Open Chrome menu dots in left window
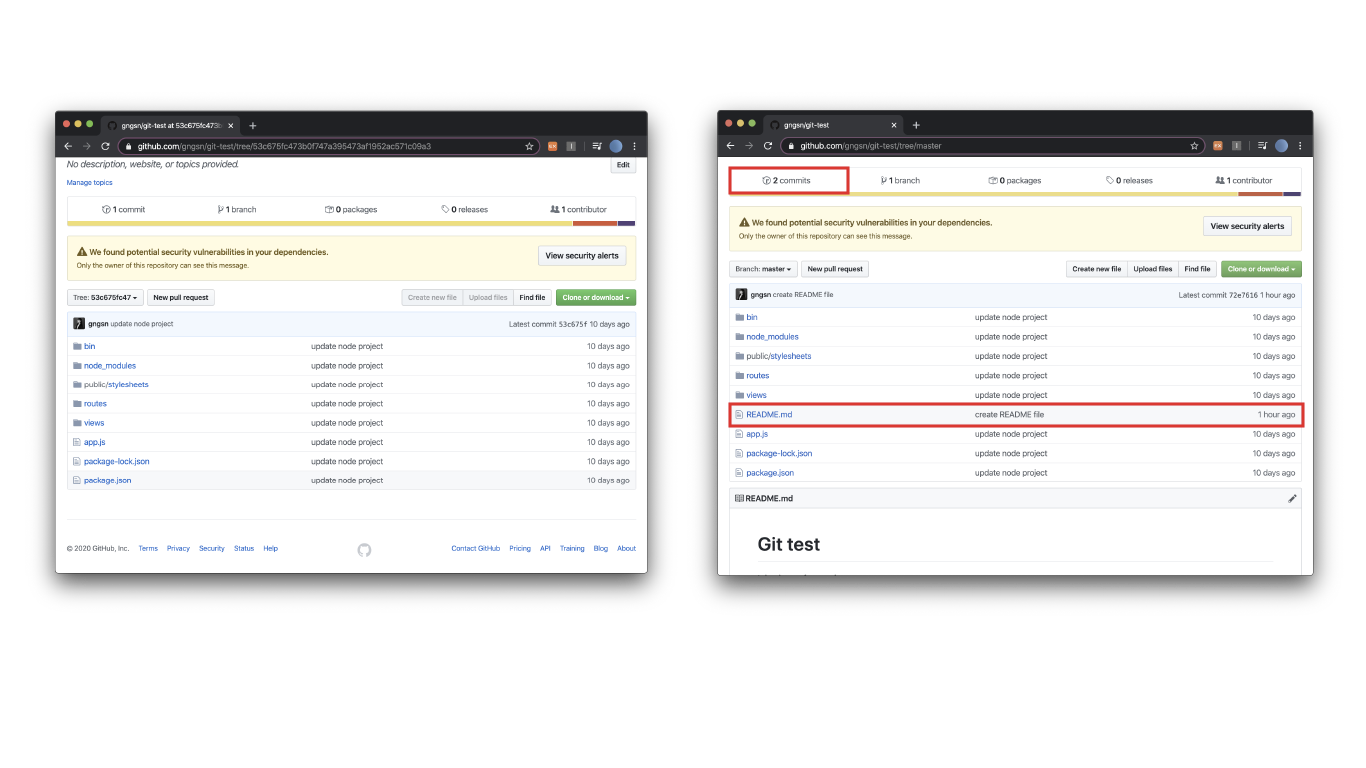This screenshot has height=768, width=1366. pyautogui.click(x=634, y=146)
